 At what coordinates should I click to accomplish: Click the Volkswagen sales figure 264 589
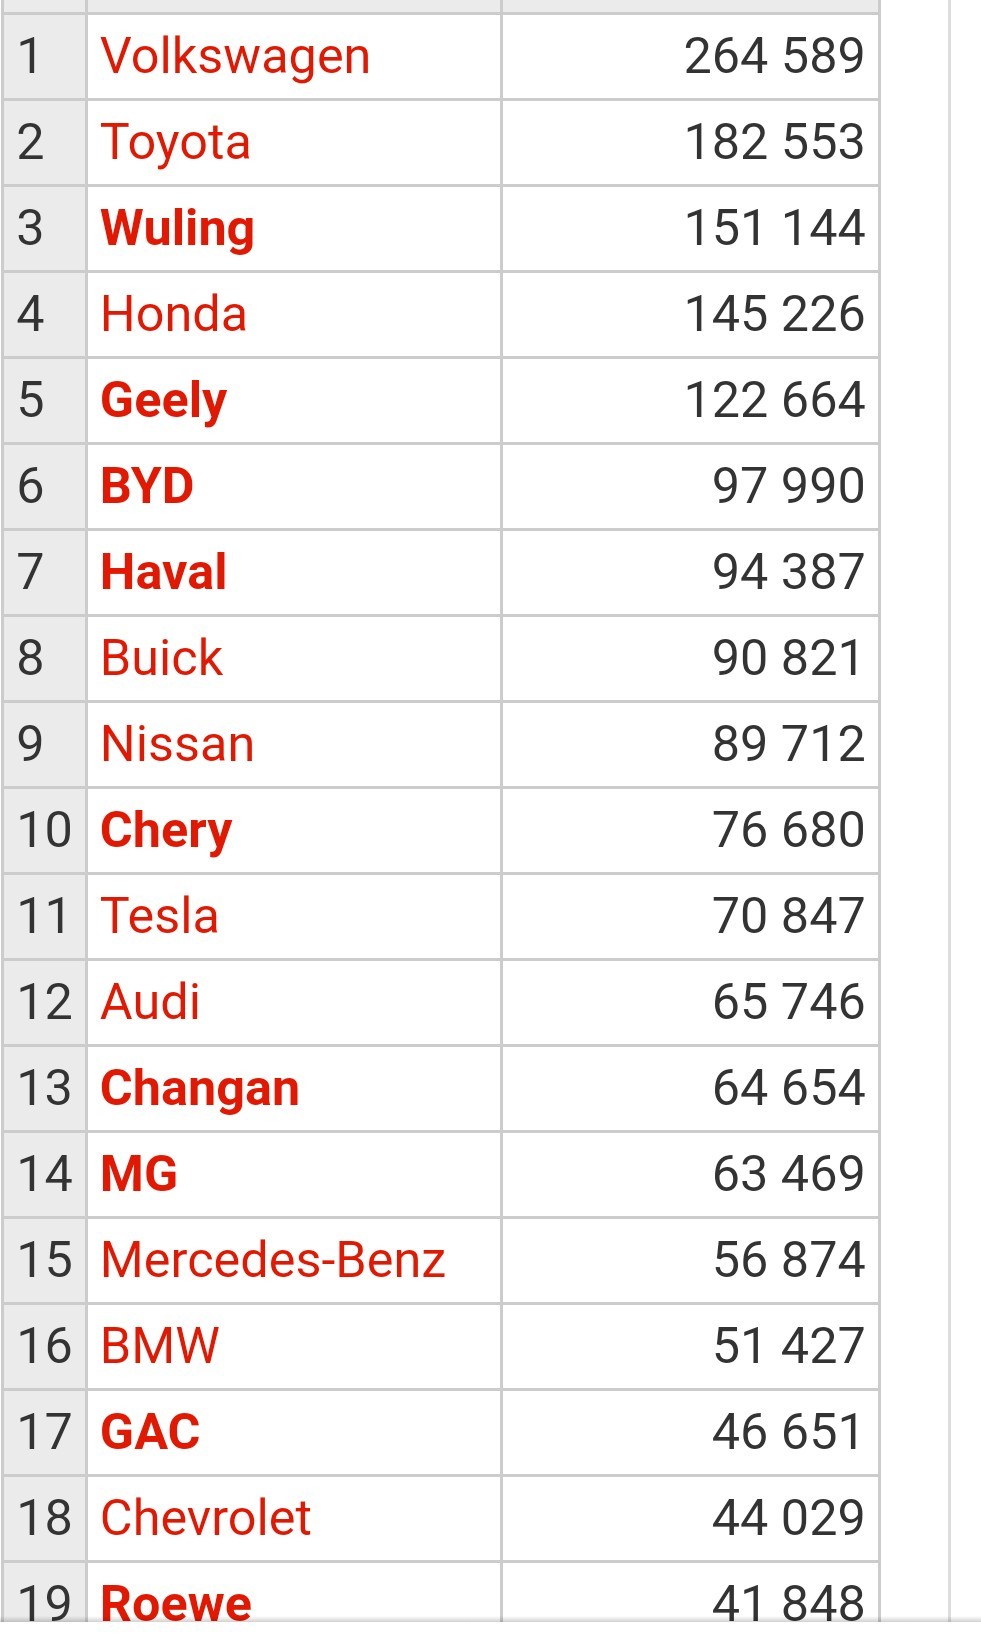coord(774,56)
